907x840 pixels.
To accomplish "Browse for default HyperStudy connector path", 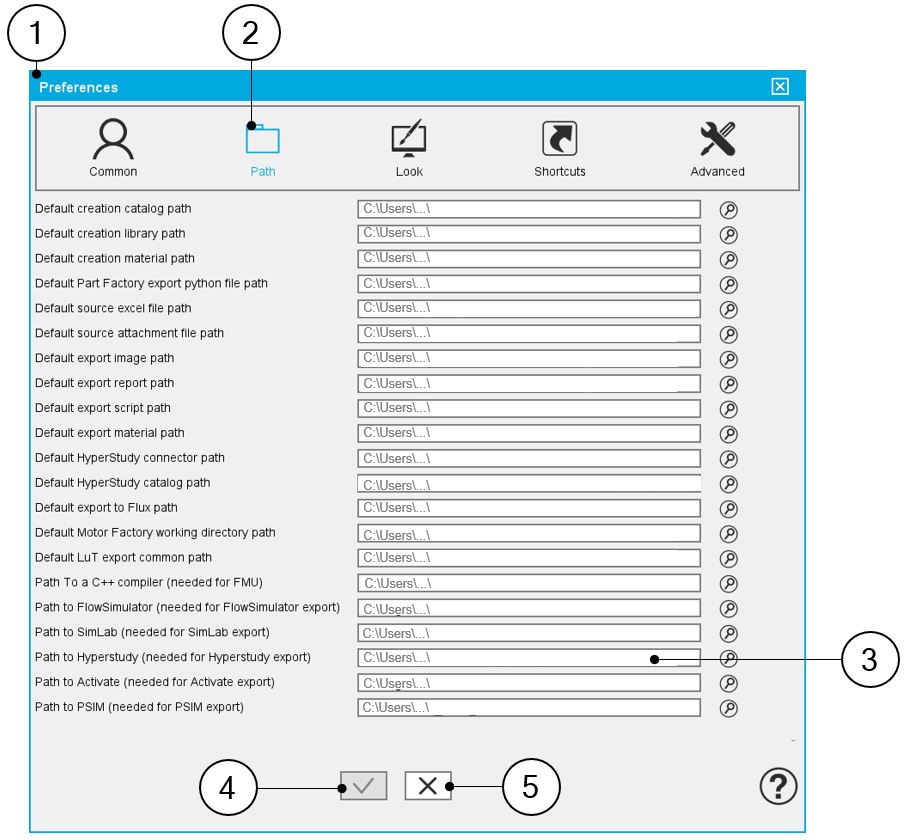I will click(728, 459).
